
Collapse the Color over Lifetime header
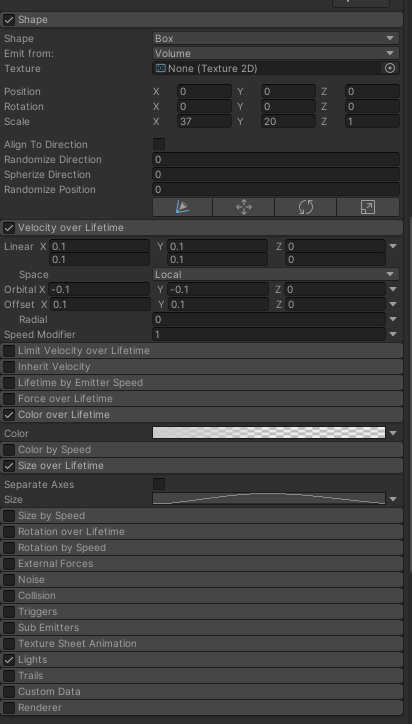pos(201,415)
